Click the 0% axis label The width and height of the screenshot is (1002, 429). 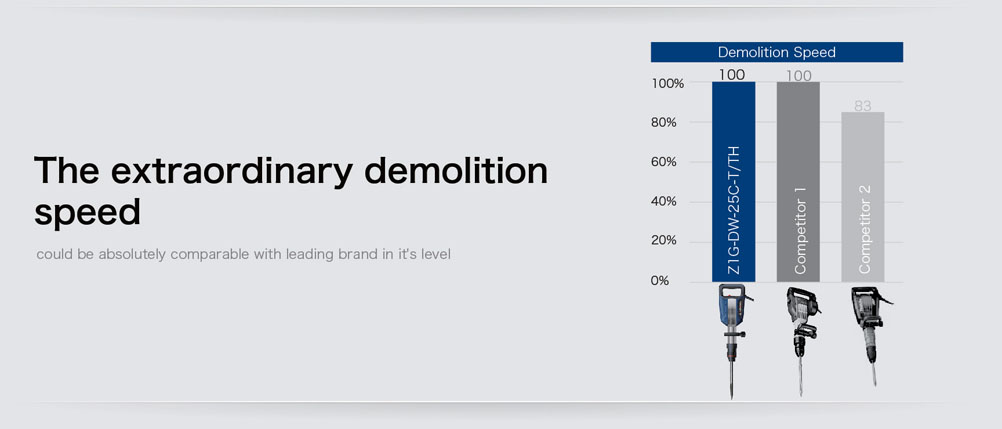tap(660, 281)
